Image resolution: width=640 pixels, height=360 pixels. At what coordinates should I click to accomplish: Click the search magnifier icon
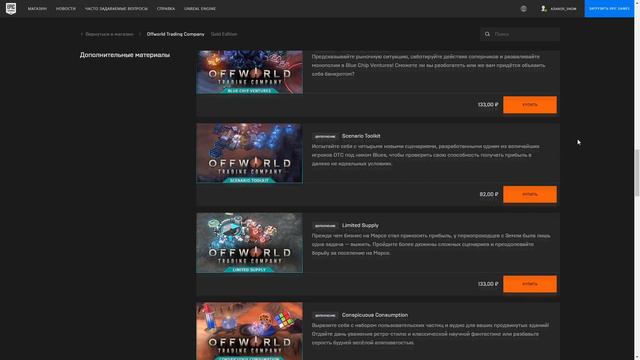tap(487, 34)
